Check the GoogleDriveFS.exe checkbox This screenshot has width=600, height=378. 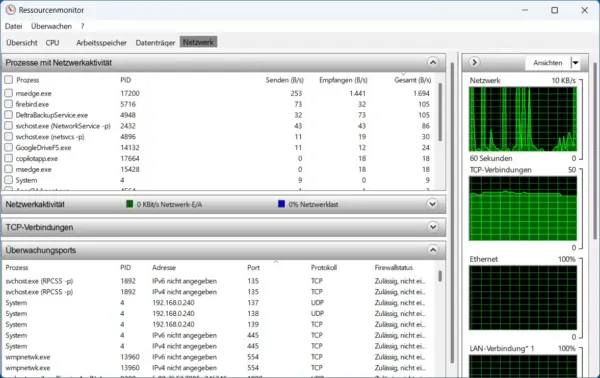8,147
